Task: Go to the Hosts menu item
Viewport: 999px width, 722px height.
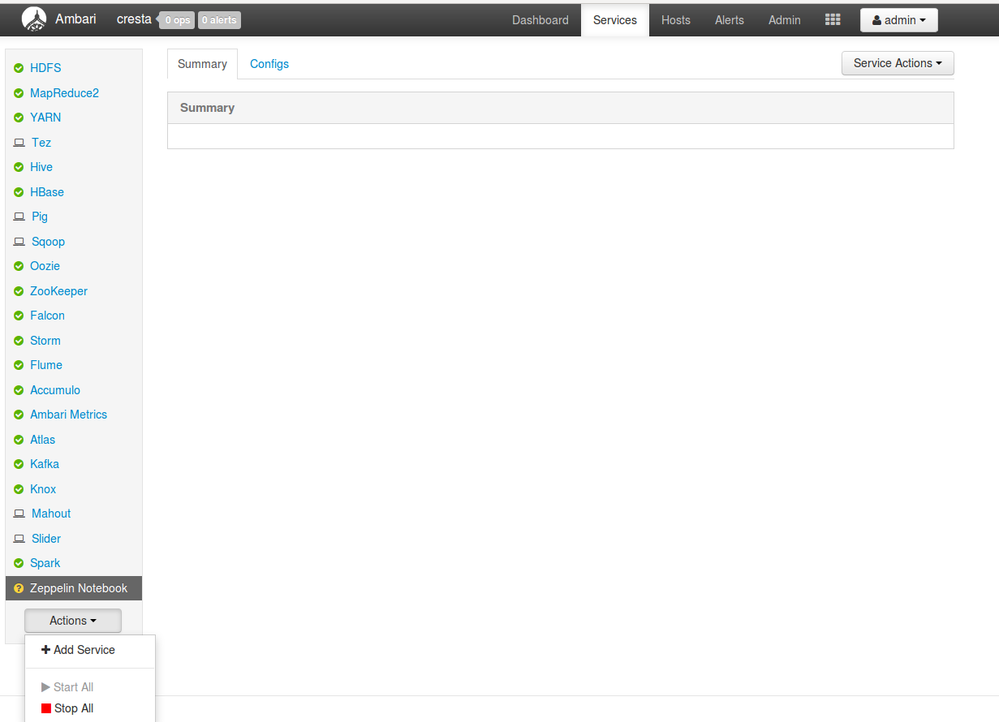Action: pos(675,20)
